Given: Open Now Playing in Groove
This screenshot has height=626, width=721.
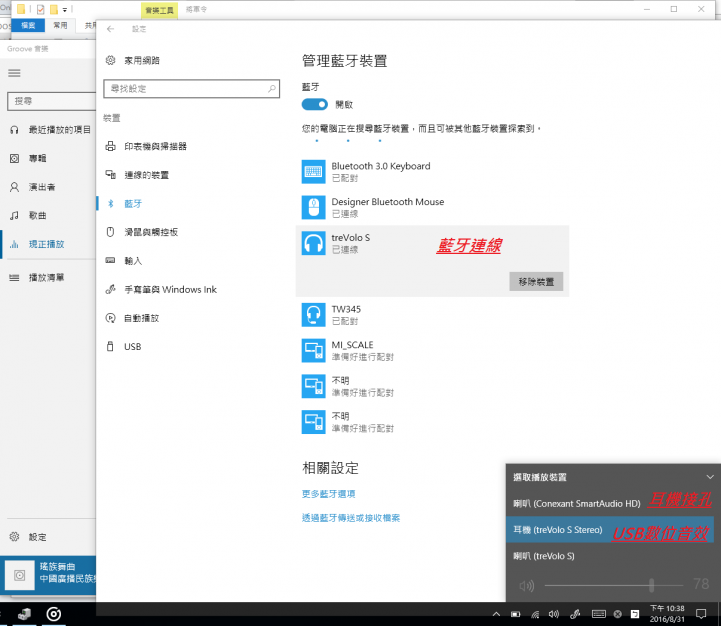Looking at the screenshot, I should [46, 244].
